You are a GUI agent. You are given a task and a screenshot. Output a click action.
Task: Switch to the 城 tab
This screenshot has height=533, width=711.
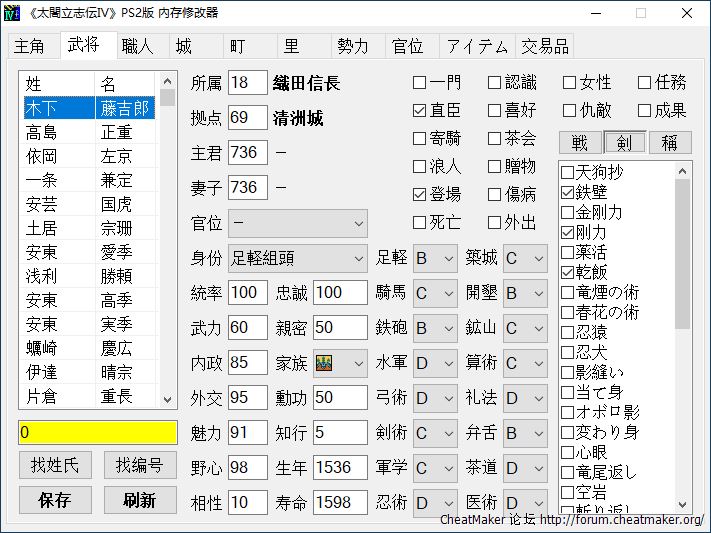pos(184,46)
